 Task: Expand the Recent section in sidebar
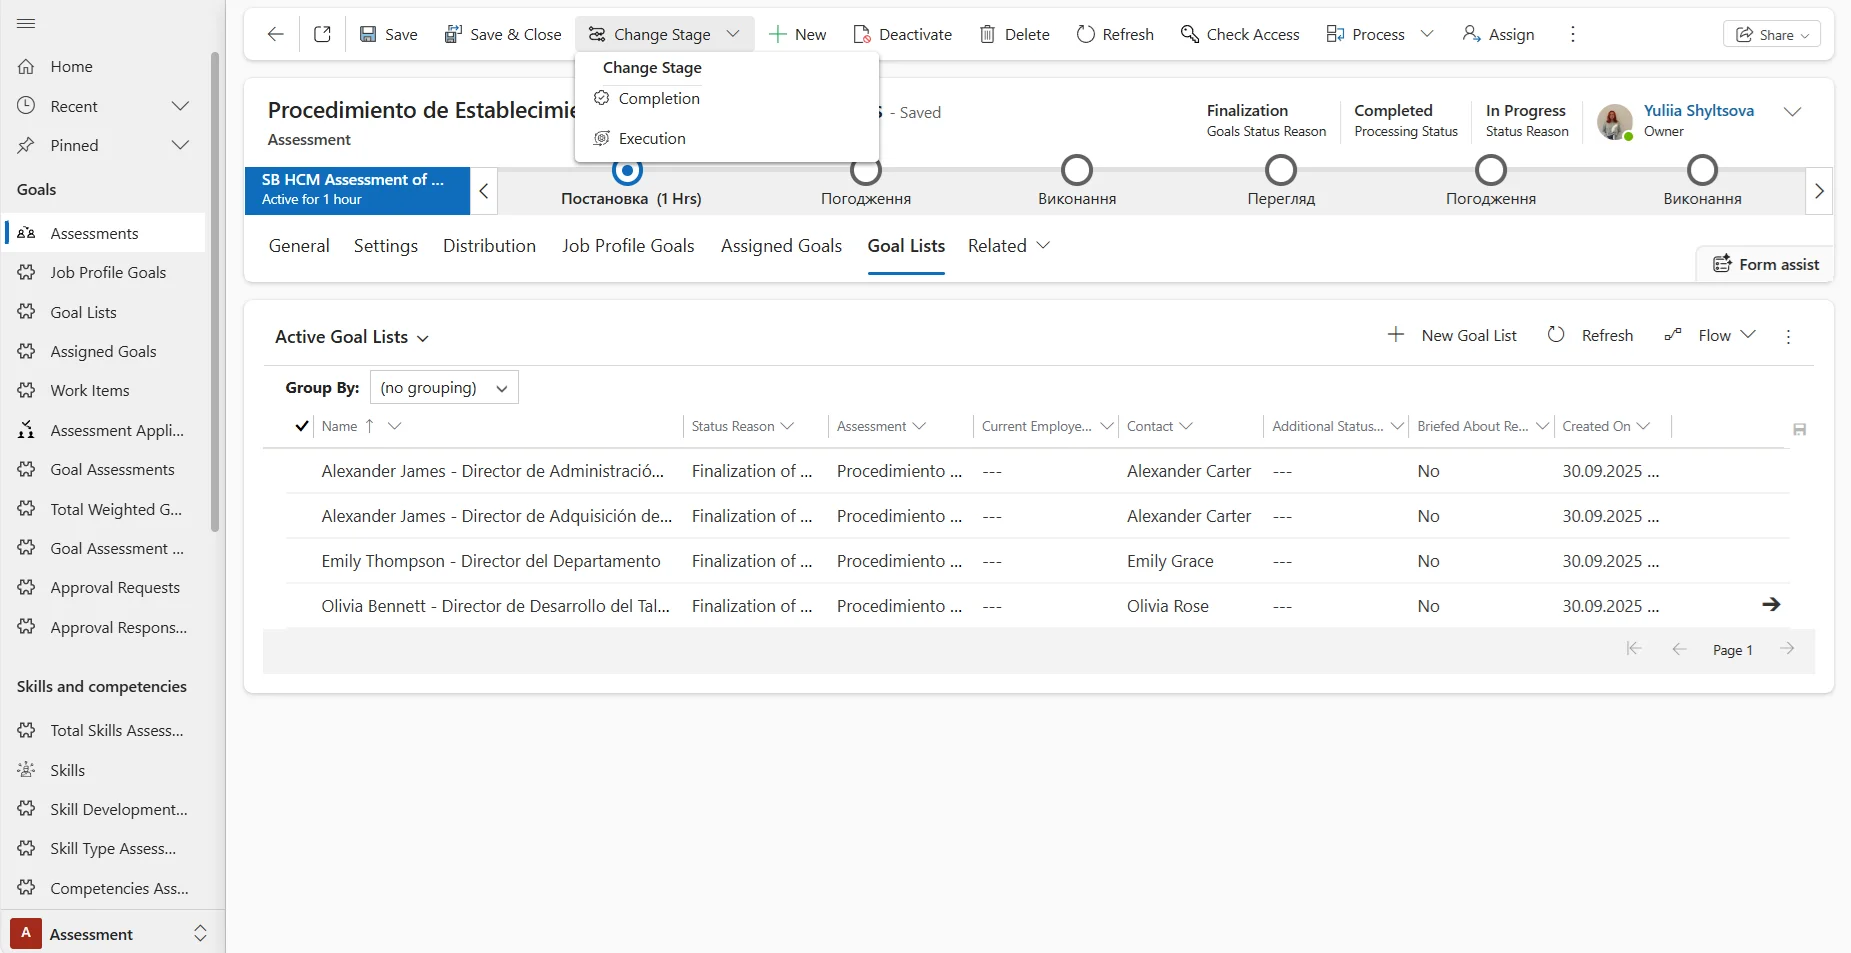pyautogui.click(x=180, y=106)
